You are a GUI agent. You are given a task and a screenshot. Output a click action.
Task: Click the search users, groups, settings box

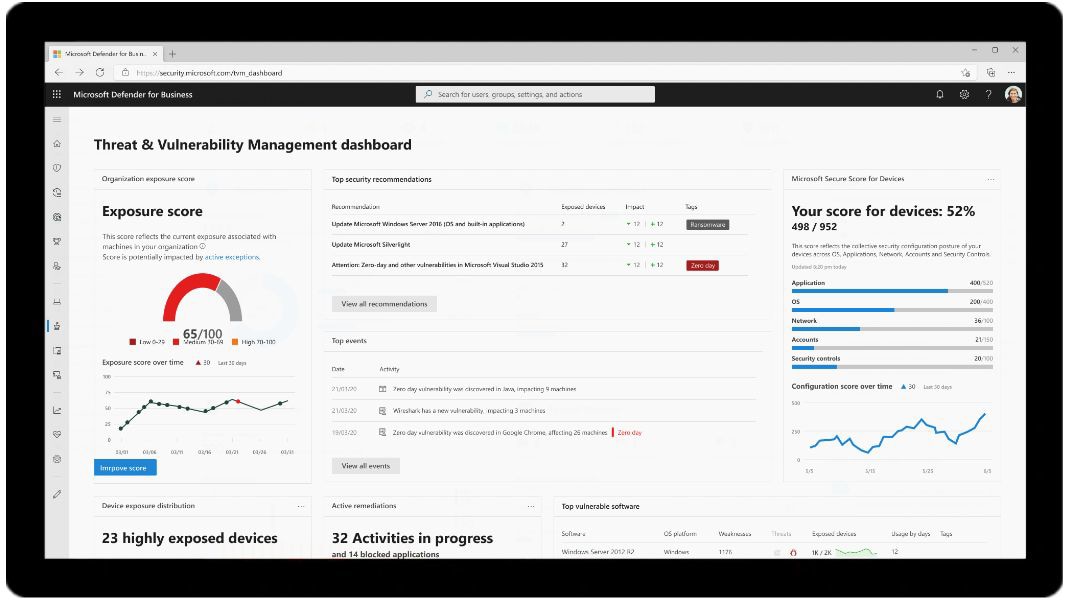pyautogui.click(x=537, y=93)
